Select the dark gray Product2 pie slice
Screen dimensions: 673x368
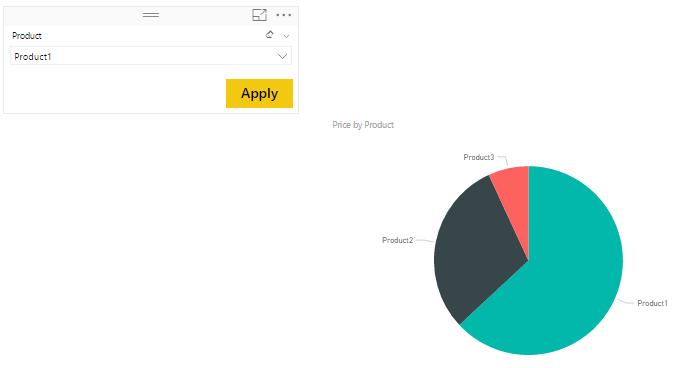(x=476, y=249)
